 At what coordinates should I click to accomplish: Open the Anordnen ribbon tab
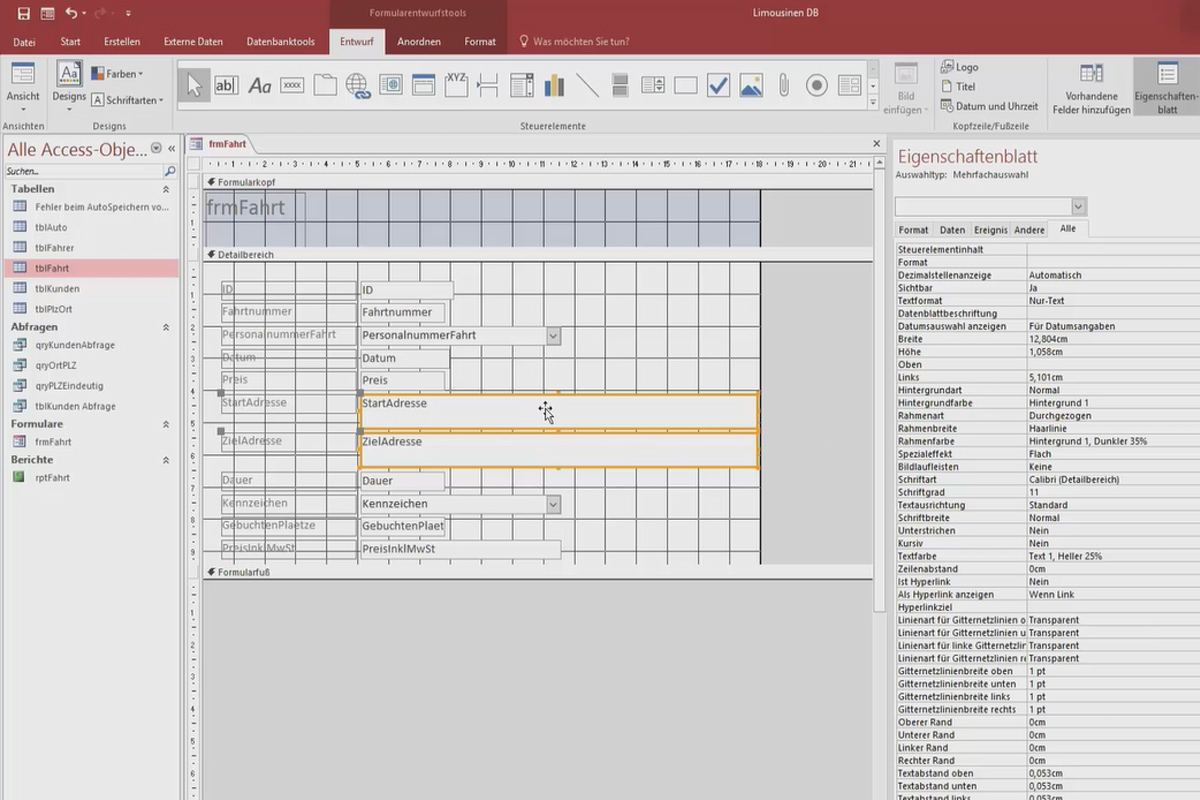coord(419,42)
